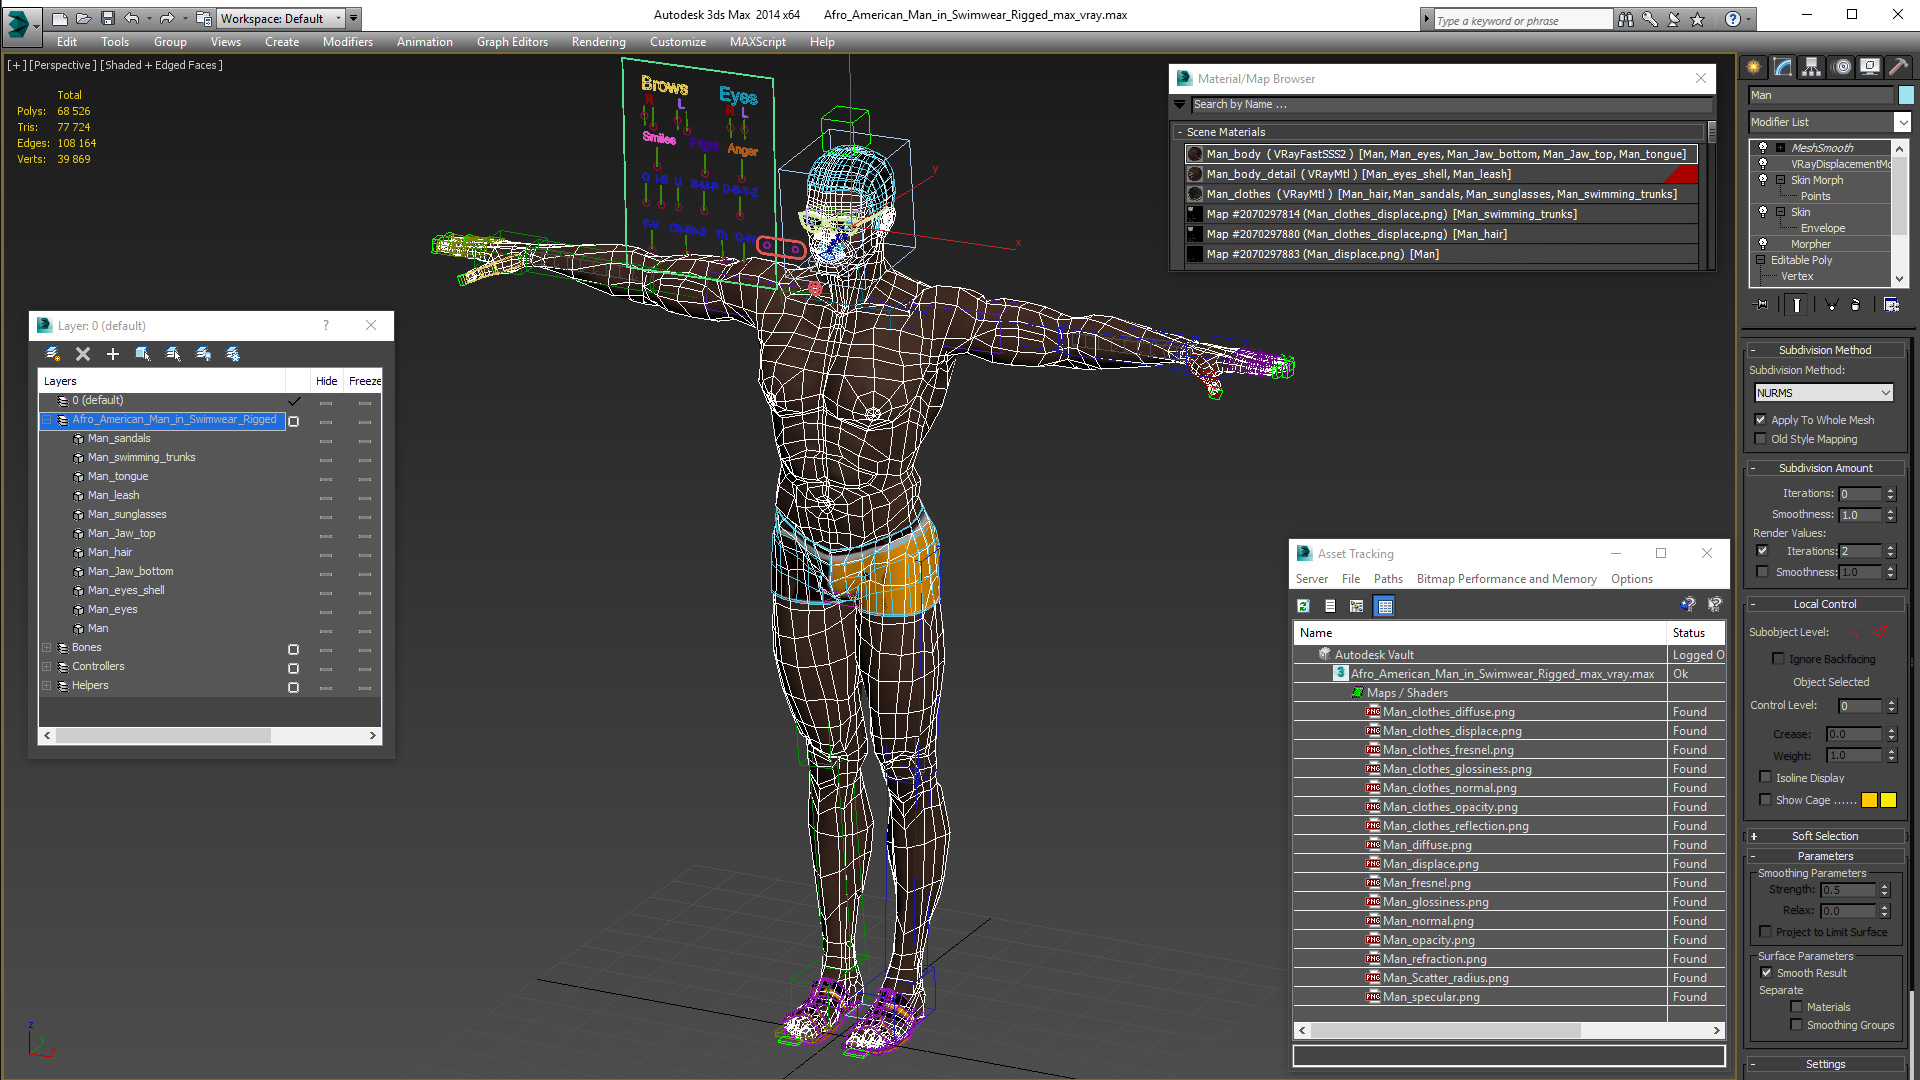This screenshot has width=1920, height=1080.
Task: Open the Graph Editors menu
Action: (512, 42)
